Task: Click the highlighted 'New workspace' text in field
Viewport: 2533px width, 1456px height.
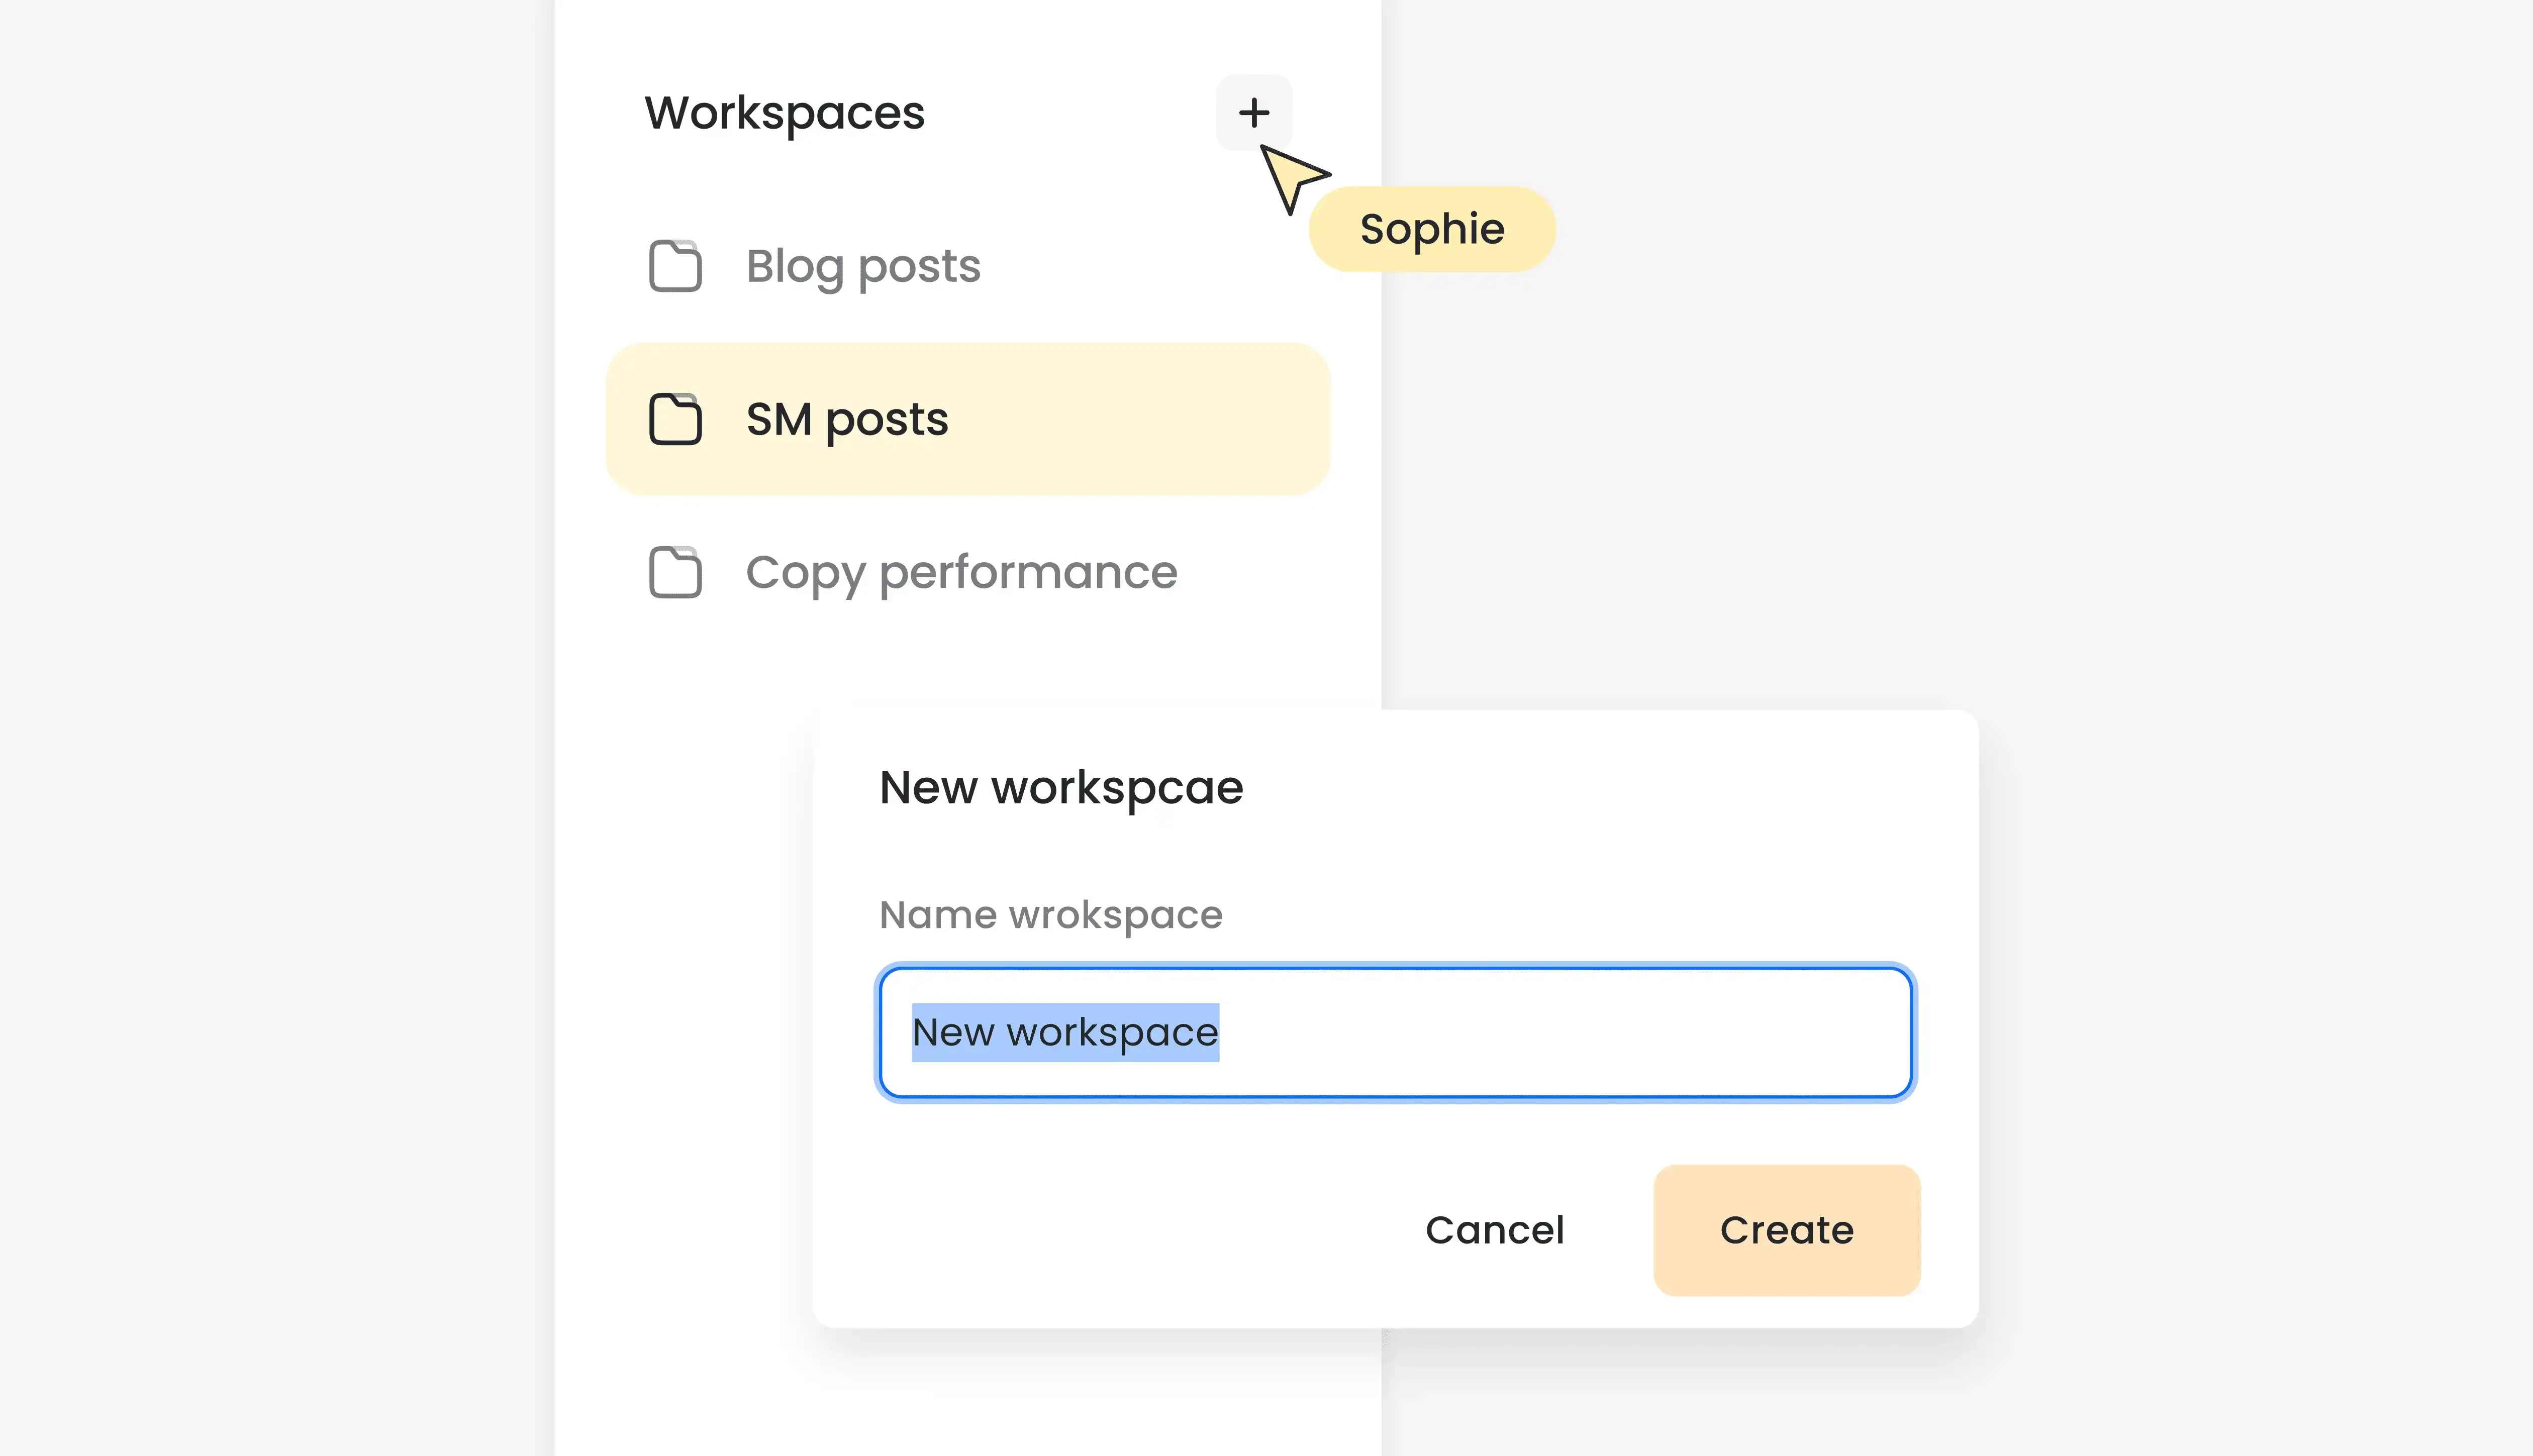Action: (1065, 1032)
